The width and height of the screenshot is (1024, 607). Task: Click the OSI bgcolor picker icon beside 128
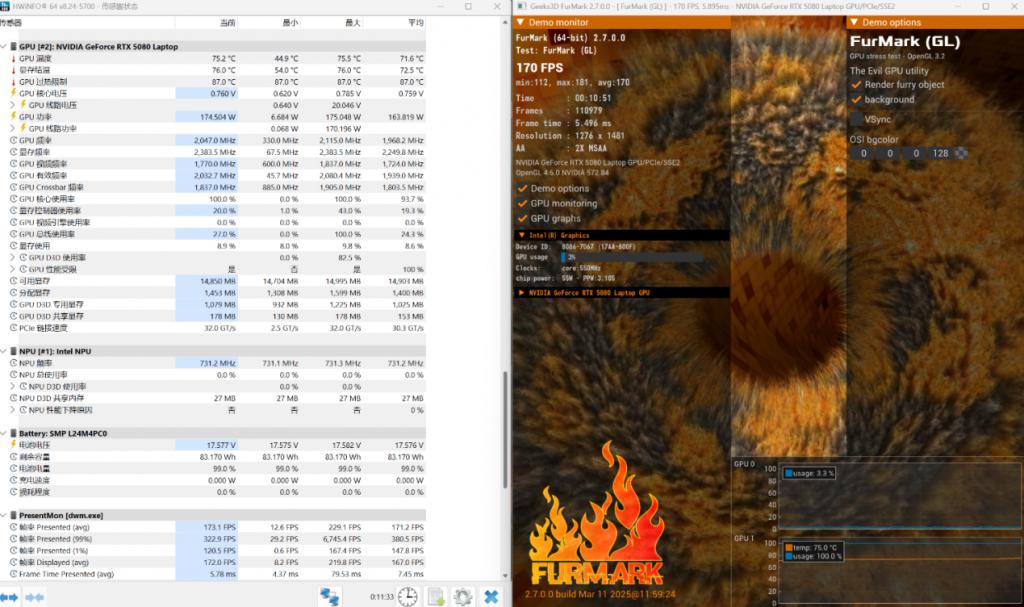(961, 154)
